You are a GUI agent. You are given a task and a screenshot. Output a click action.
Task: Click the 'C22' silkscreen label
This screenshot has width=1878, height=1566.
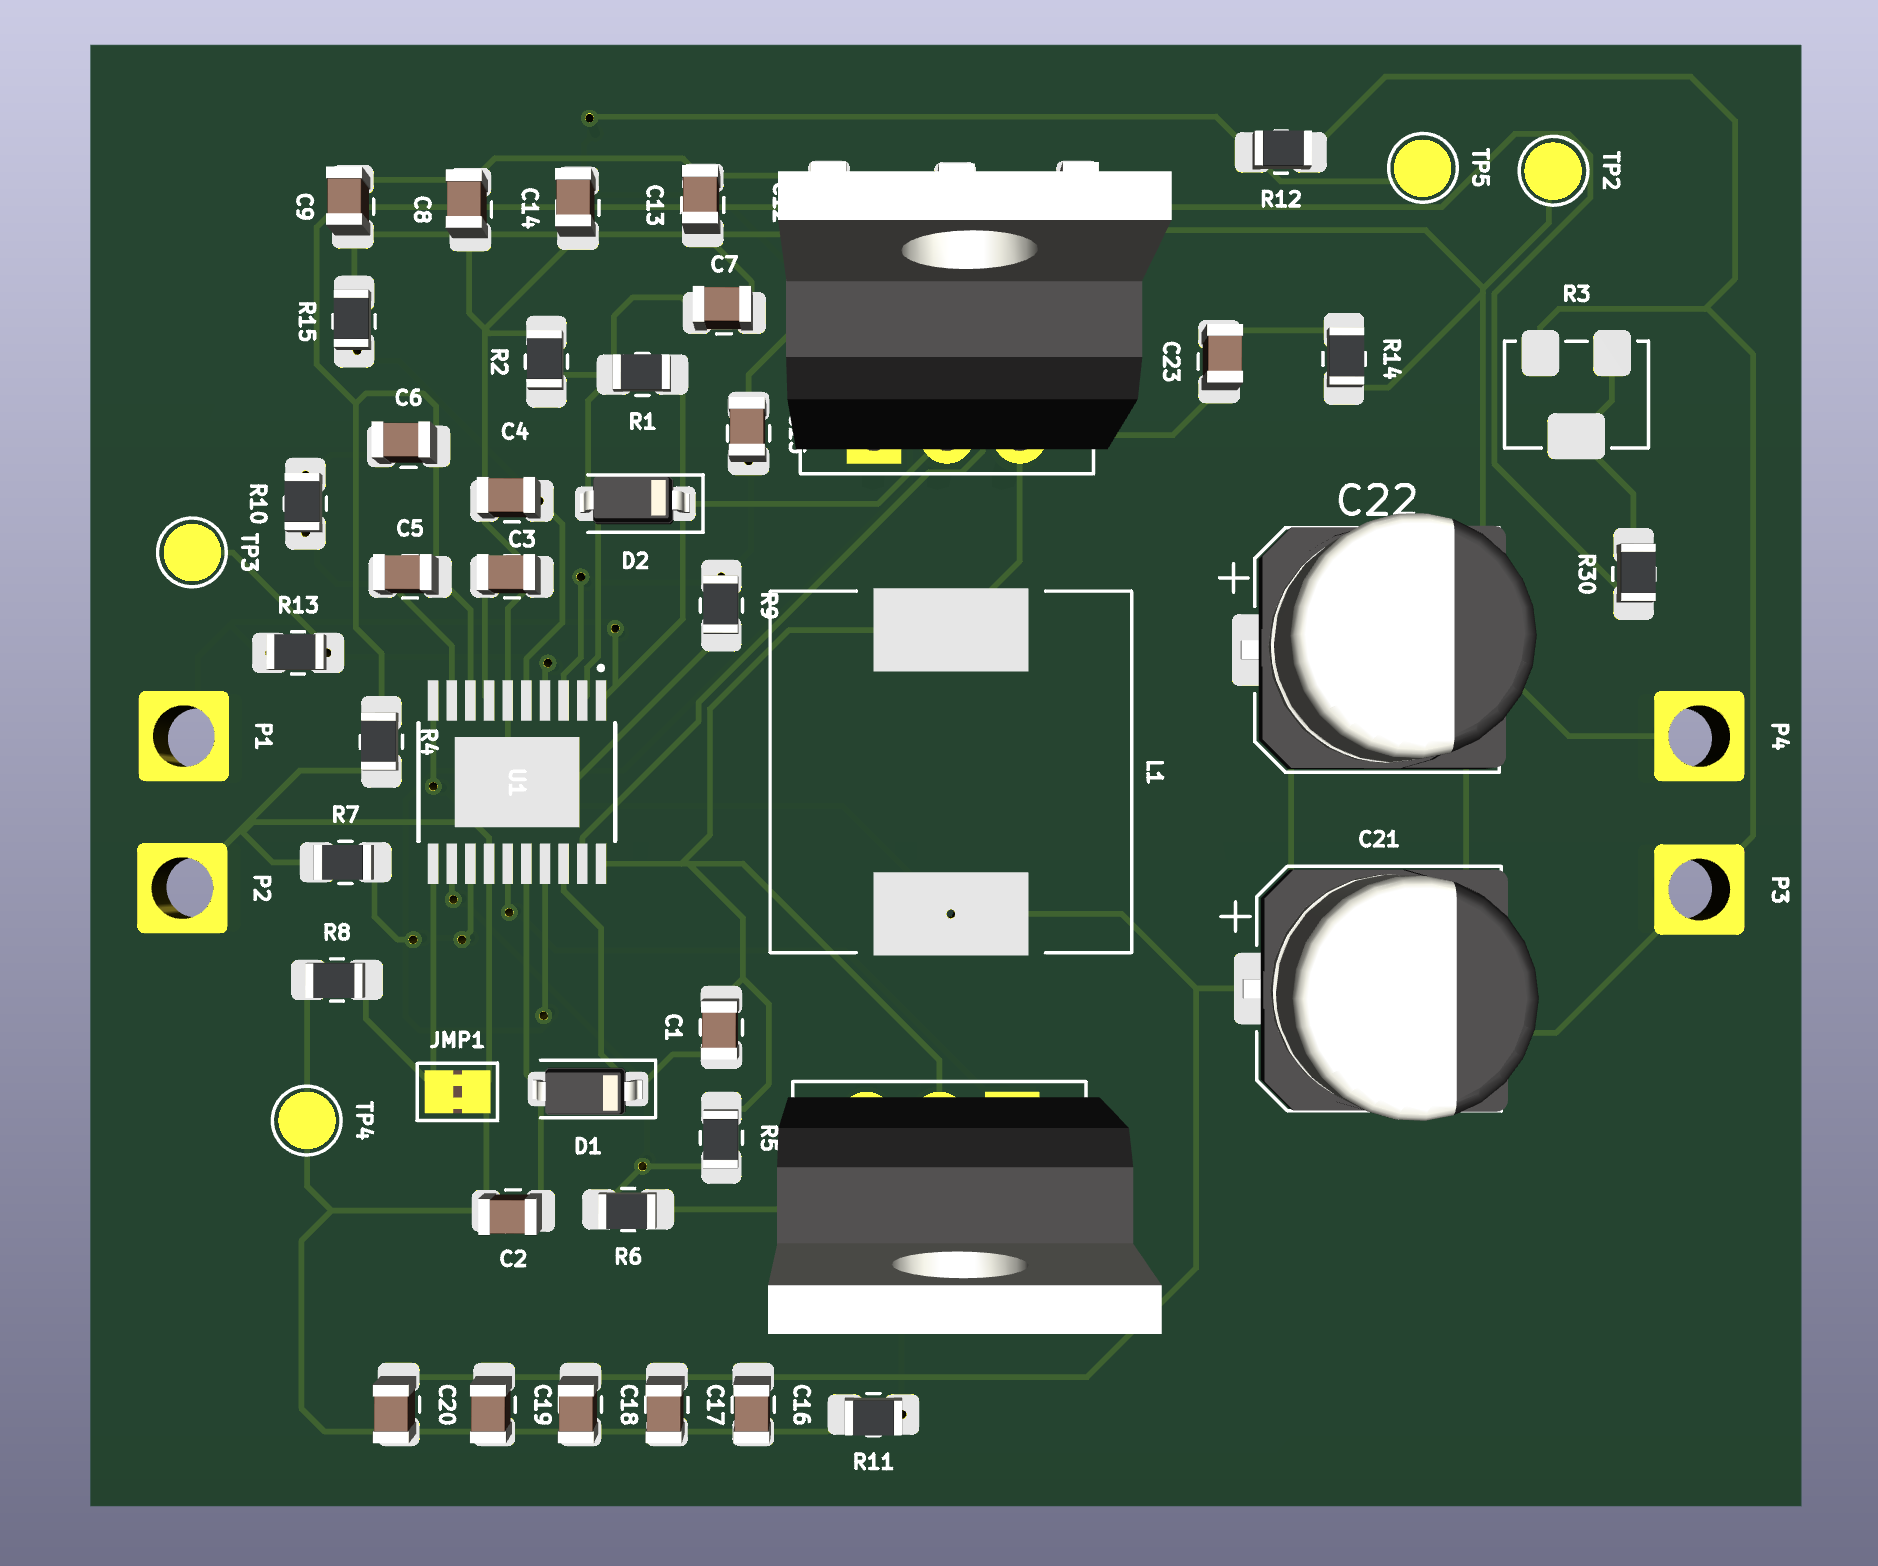(1377, 500)
